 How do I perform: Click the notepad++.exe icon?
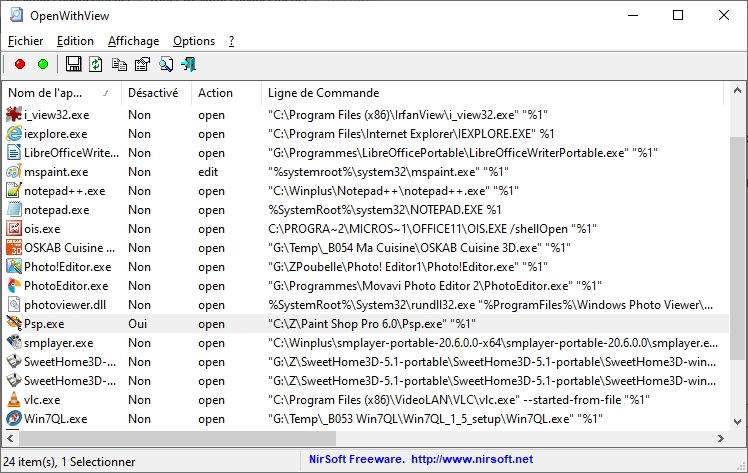pos(14,191)
